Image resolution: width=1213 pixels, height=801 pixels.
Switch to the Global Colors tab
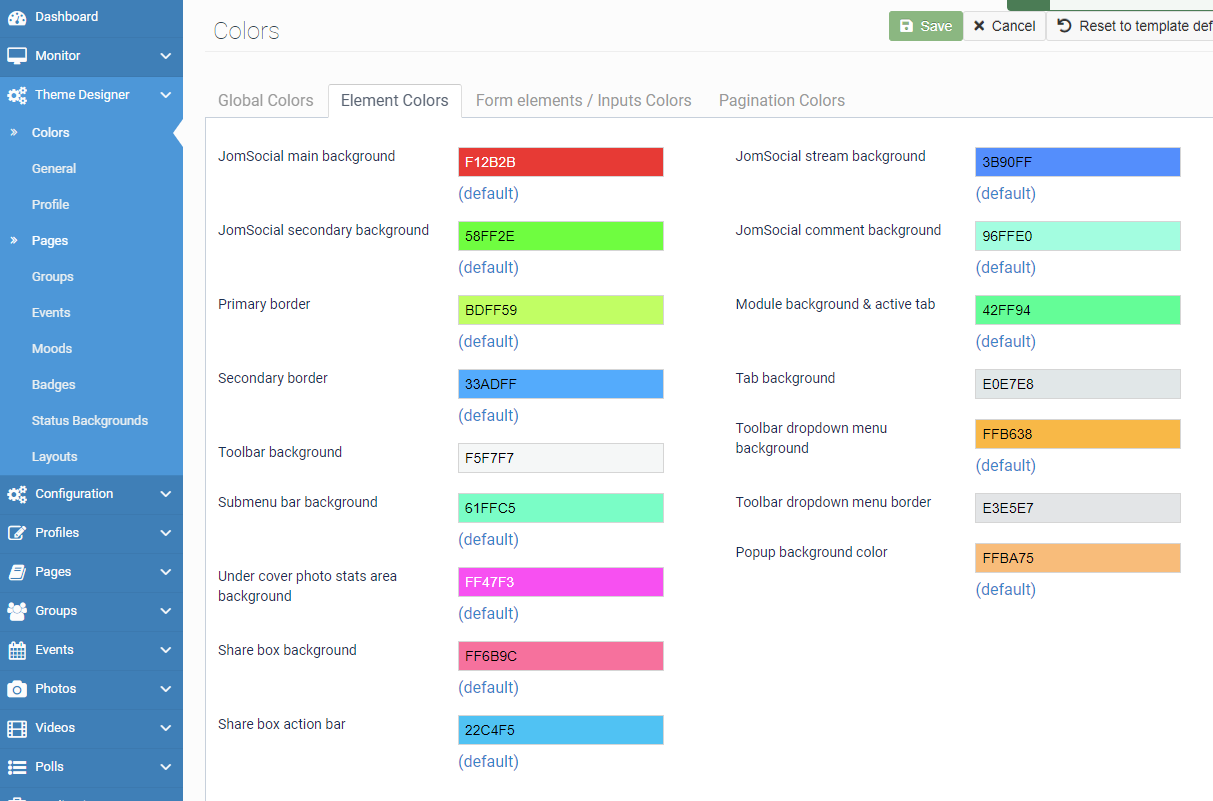tap(266, 101)
